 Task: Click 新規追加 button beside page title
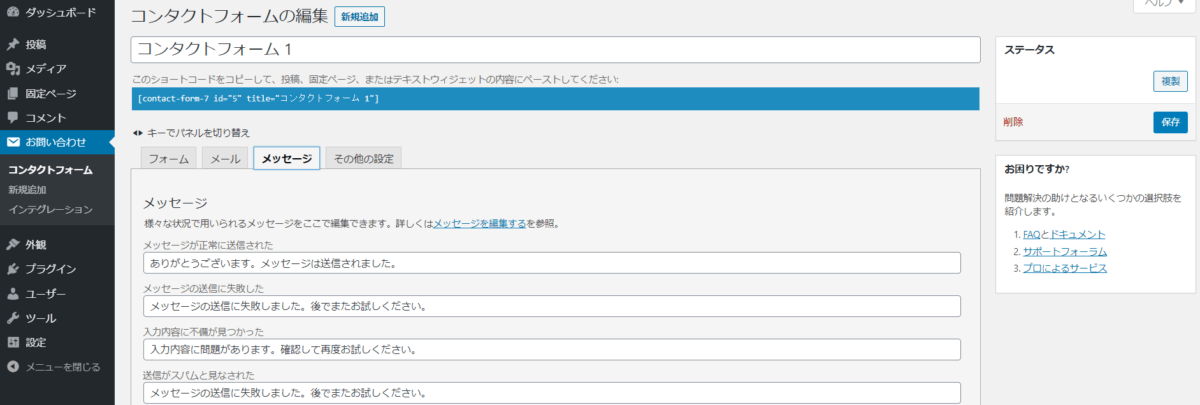click(360, 17)
